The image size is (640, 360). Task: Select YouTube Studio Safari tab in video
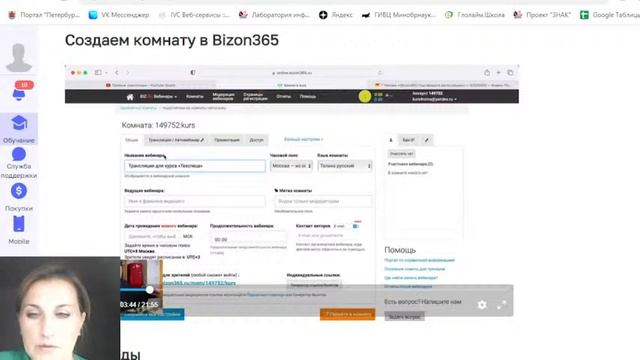[140, 85]
